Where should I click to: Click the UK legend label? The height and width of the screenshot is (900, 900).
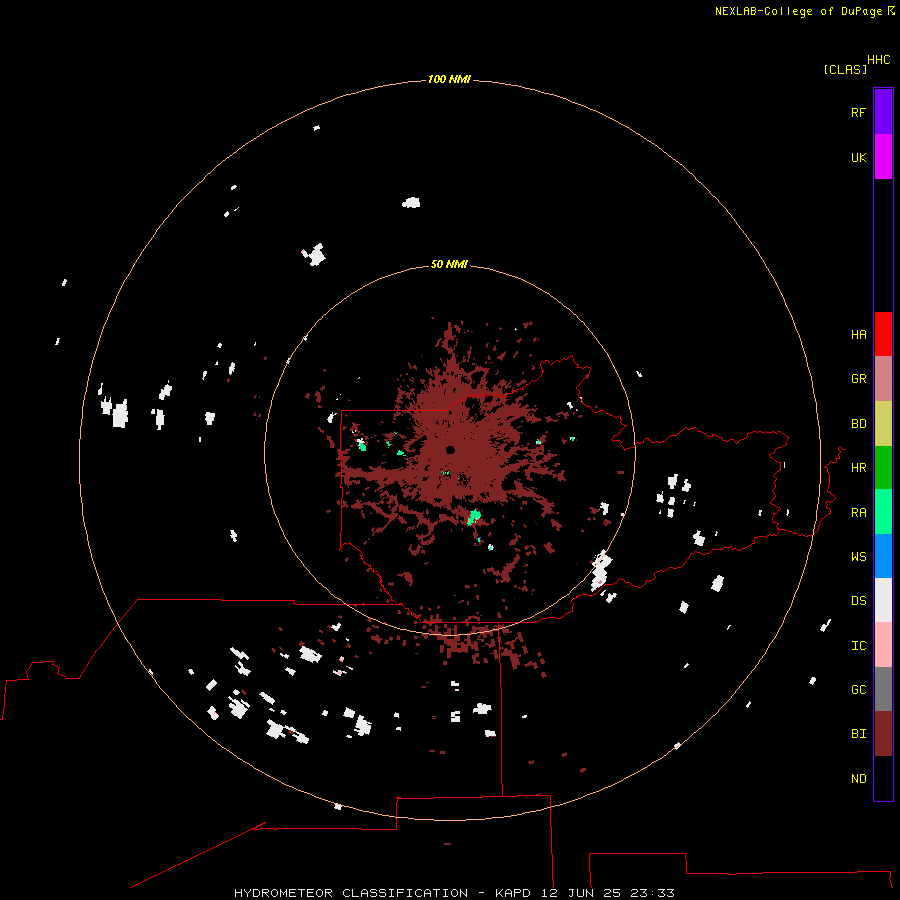click(x=858, y=157)
